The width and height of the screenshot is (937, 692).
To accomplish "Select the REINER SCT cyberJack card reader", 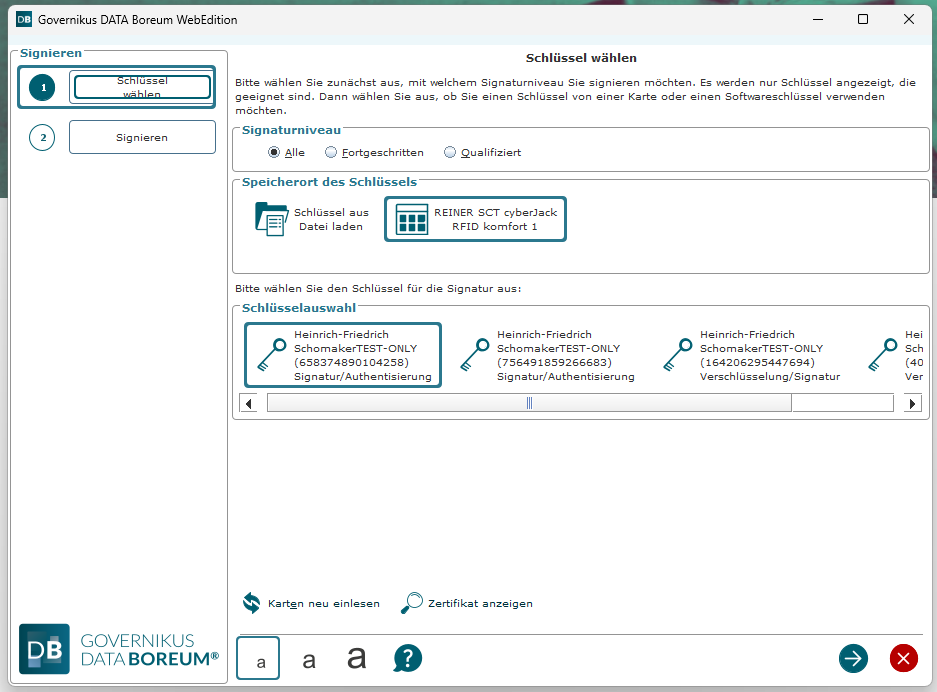I will (x=475, y=219).
